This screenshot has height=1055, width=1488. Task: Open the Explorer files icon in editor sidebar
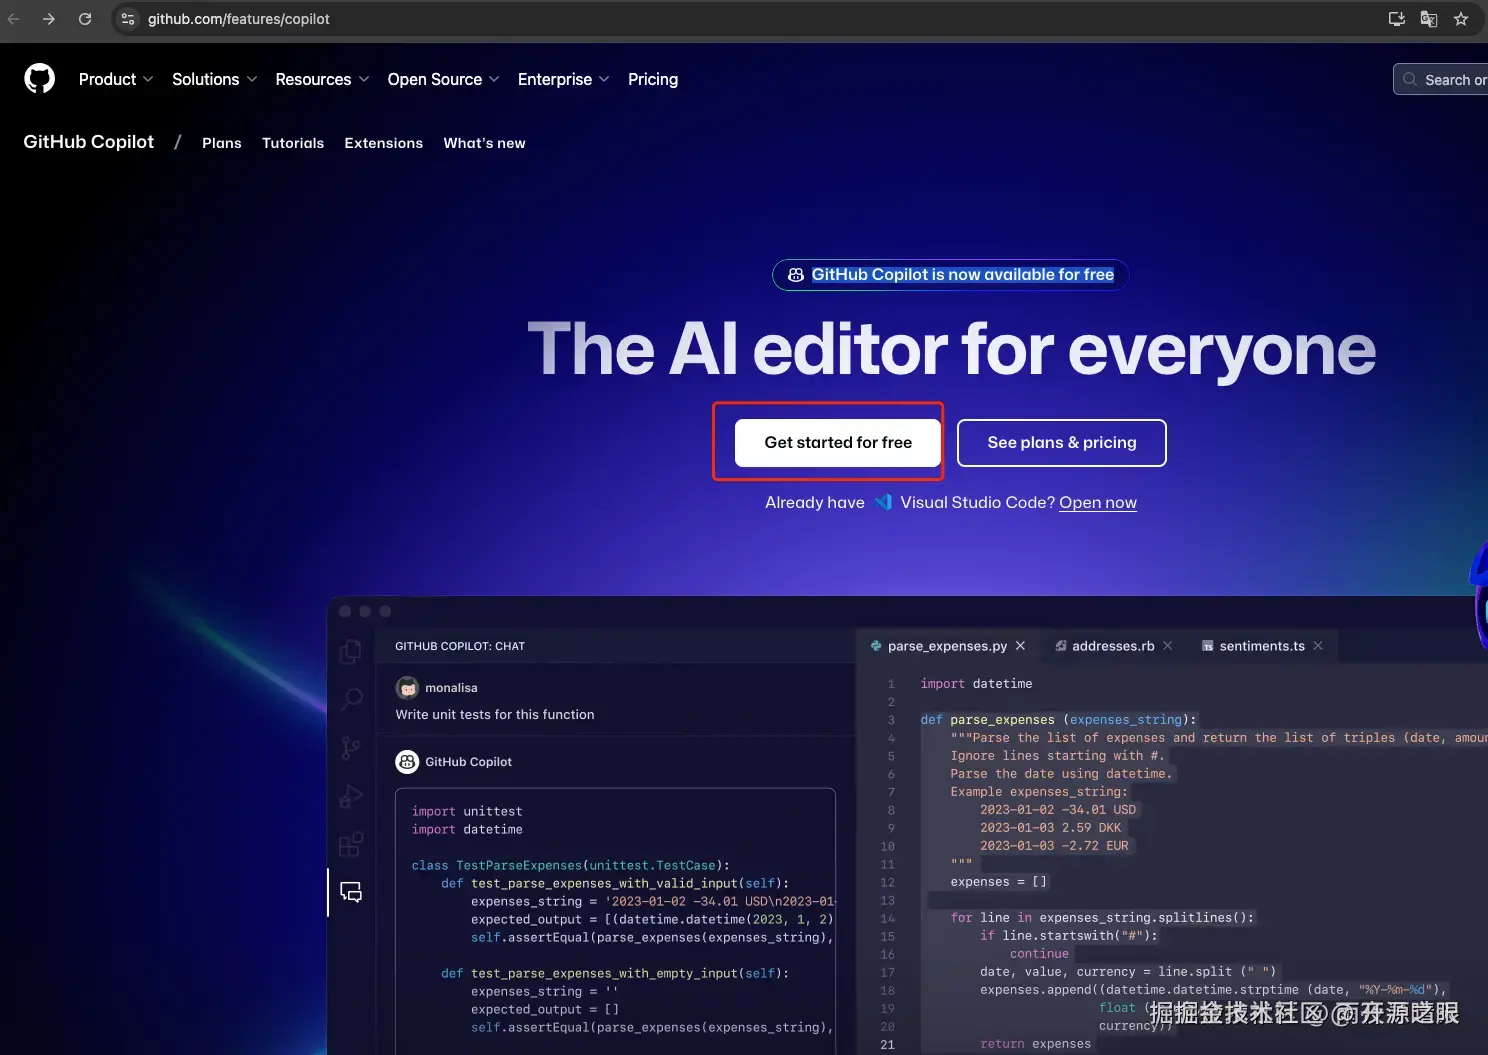point(351,652)
